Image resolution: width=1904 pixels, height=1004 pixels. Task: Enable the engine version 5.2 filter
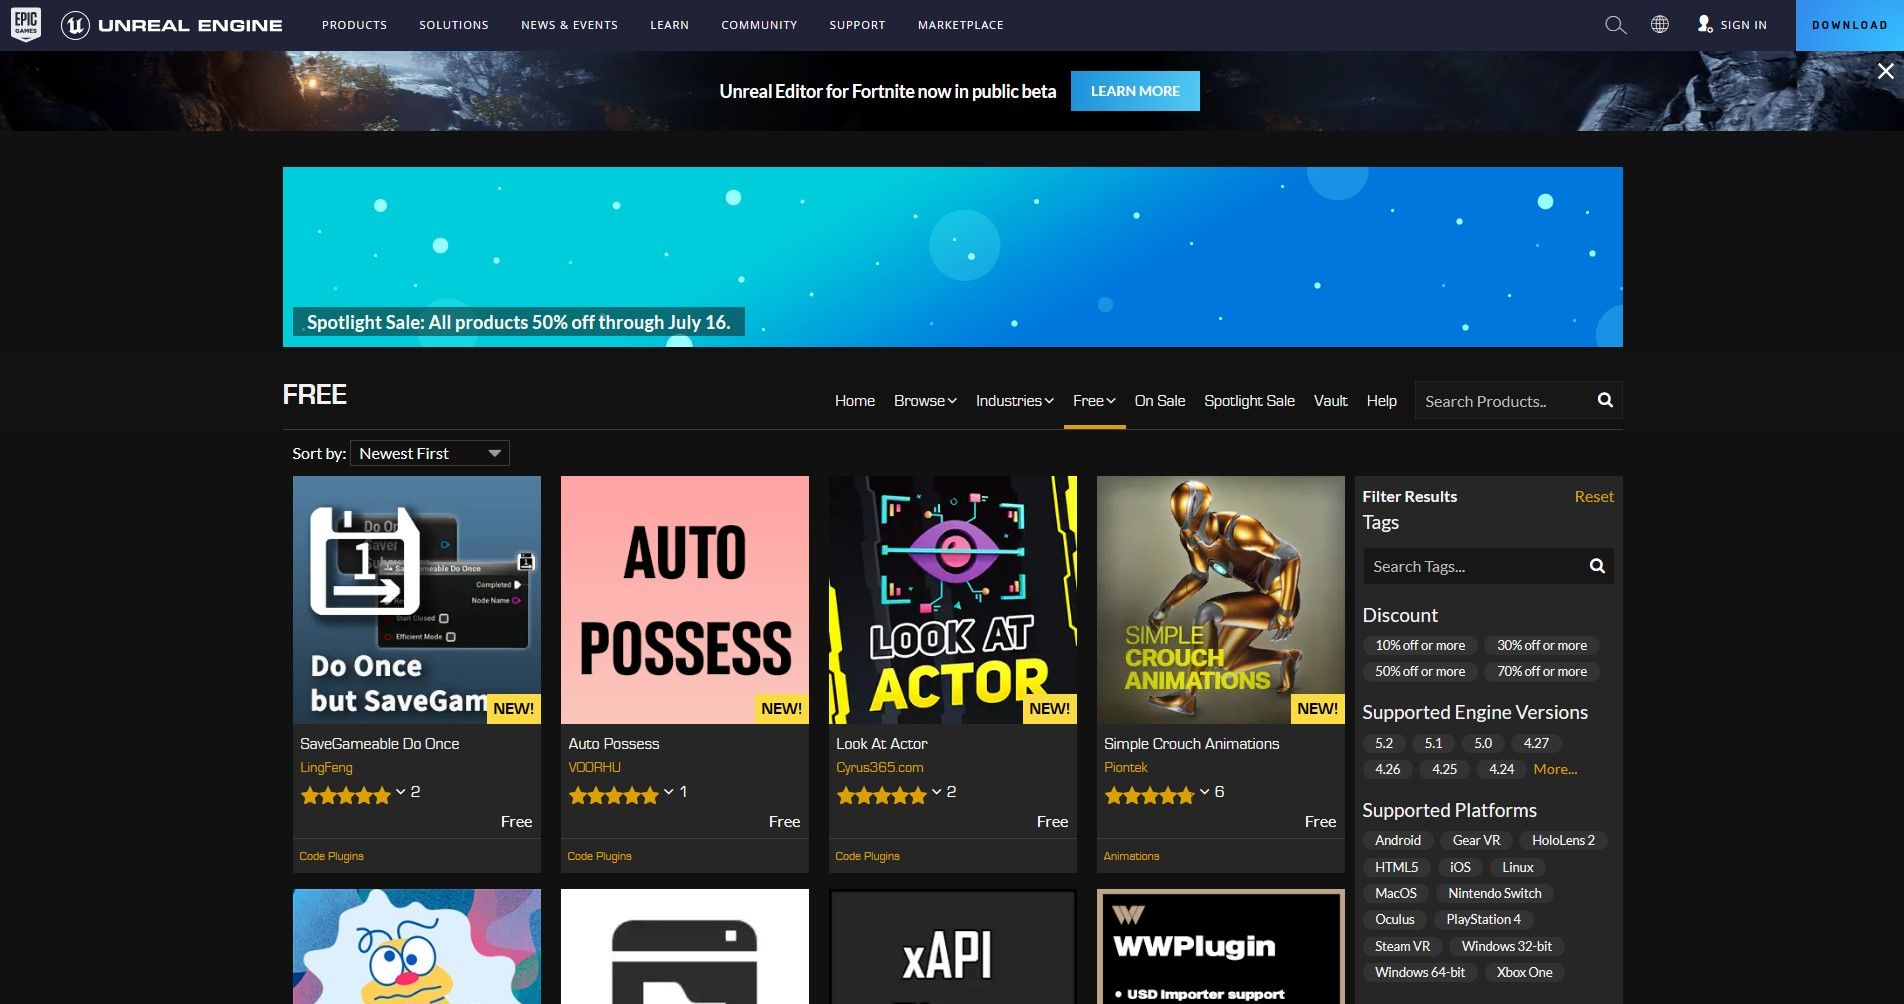(1384, 743)
